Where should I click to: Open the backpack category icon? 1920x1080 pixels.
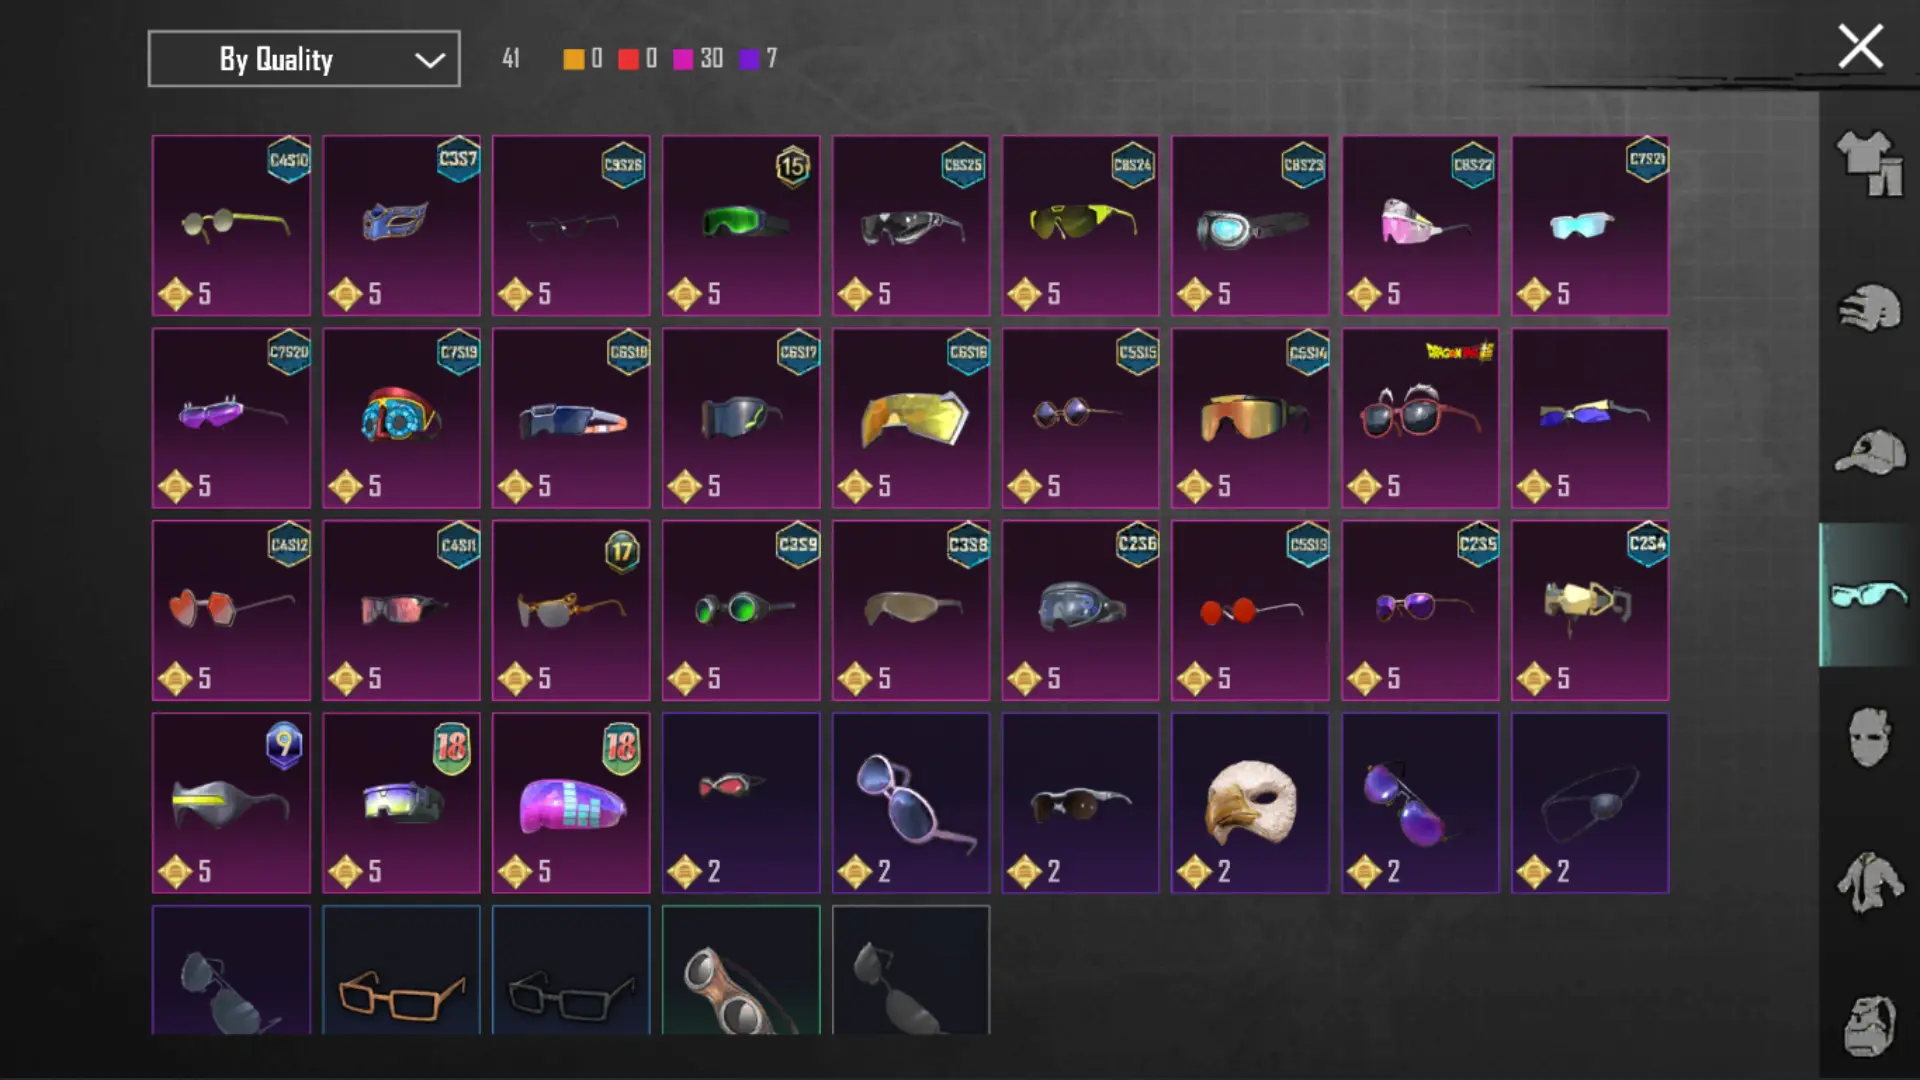click(1868, 1025)
